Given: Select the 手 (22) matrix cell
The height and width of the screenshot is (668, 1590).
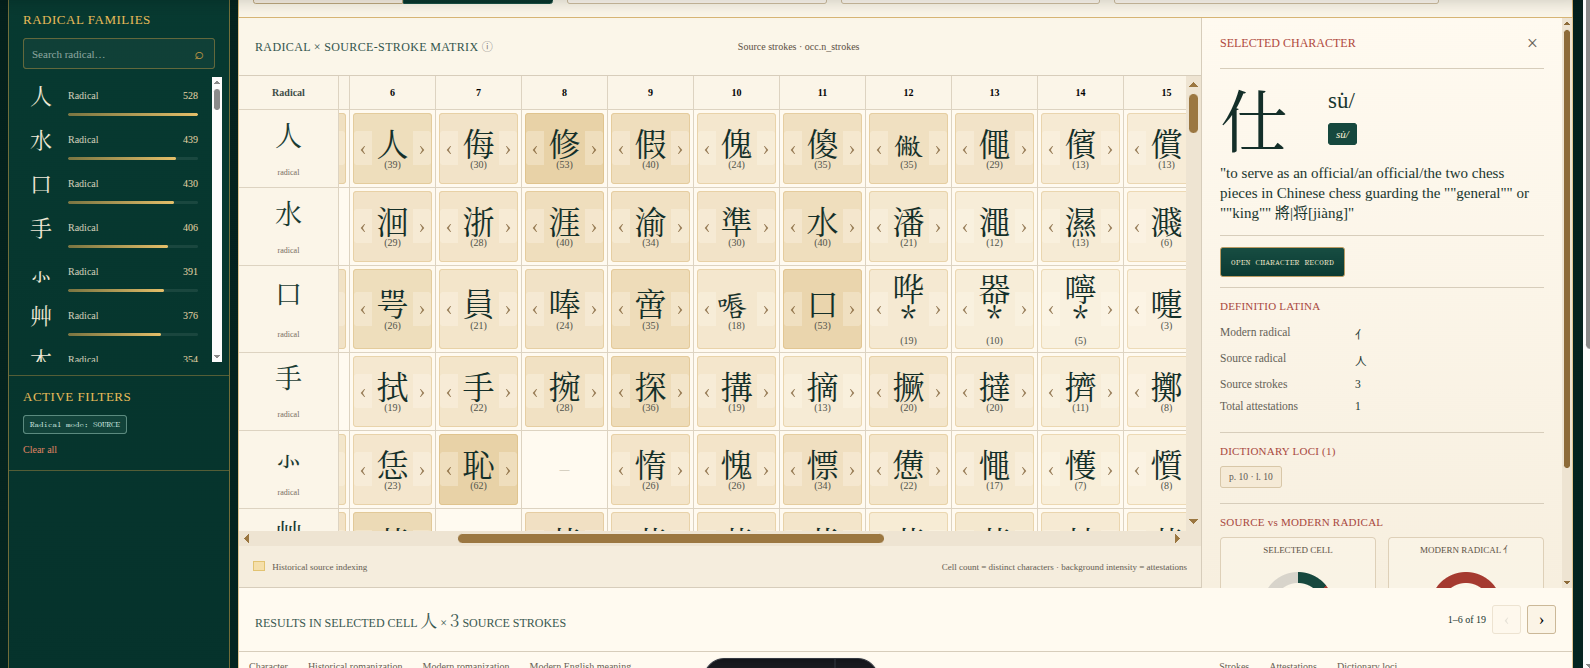Looking at the screenshot, I should click(478, 392).
